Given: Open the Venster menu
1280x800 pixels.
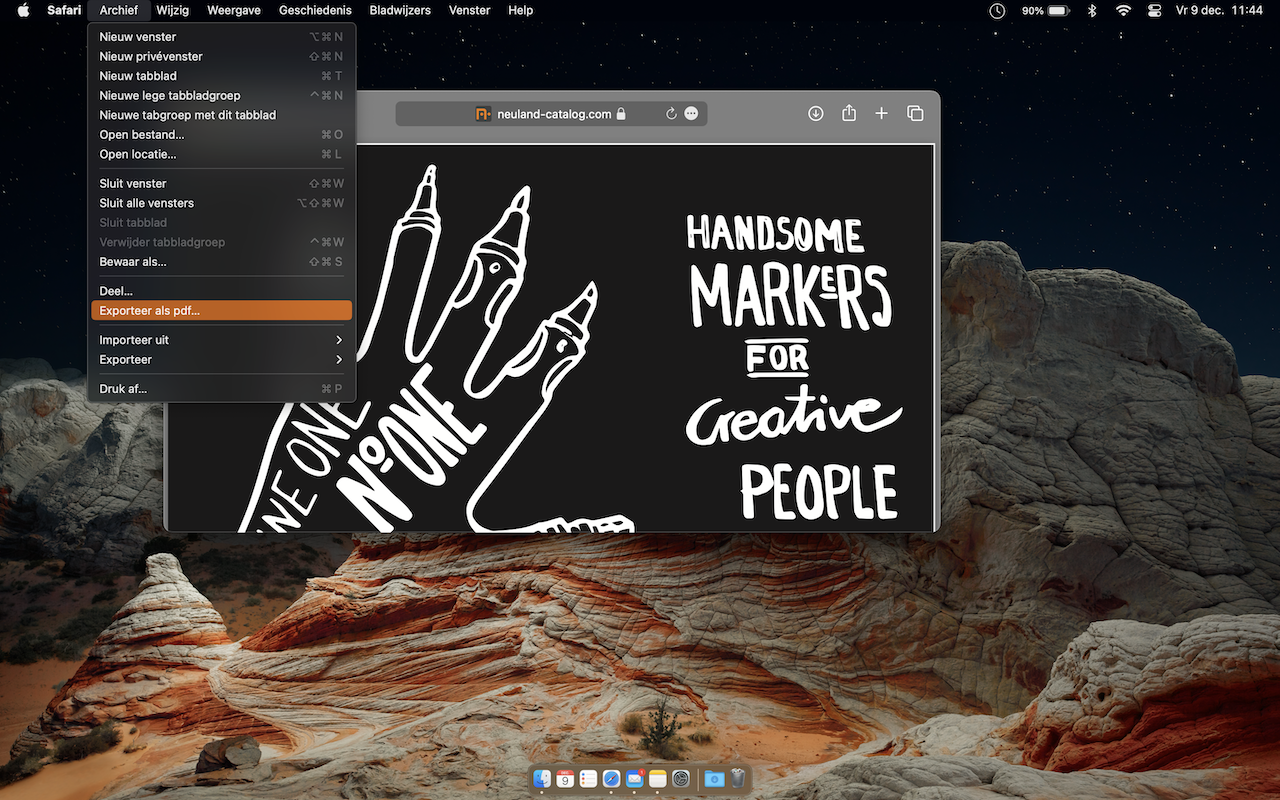Looking at the screenshot, I should [x=469, y=10].
